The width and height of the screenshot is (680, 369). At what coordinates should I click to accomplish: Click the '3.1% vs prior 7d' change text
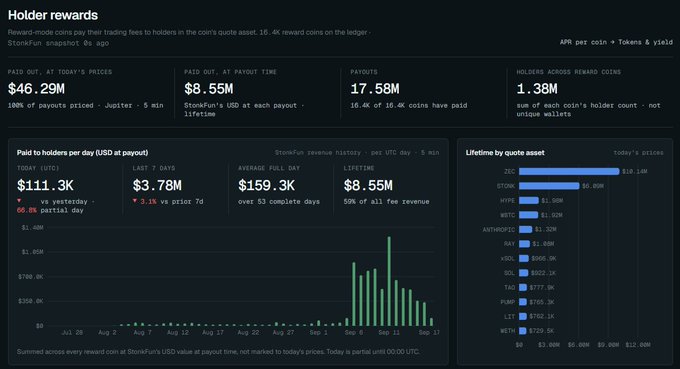[168, 202]
